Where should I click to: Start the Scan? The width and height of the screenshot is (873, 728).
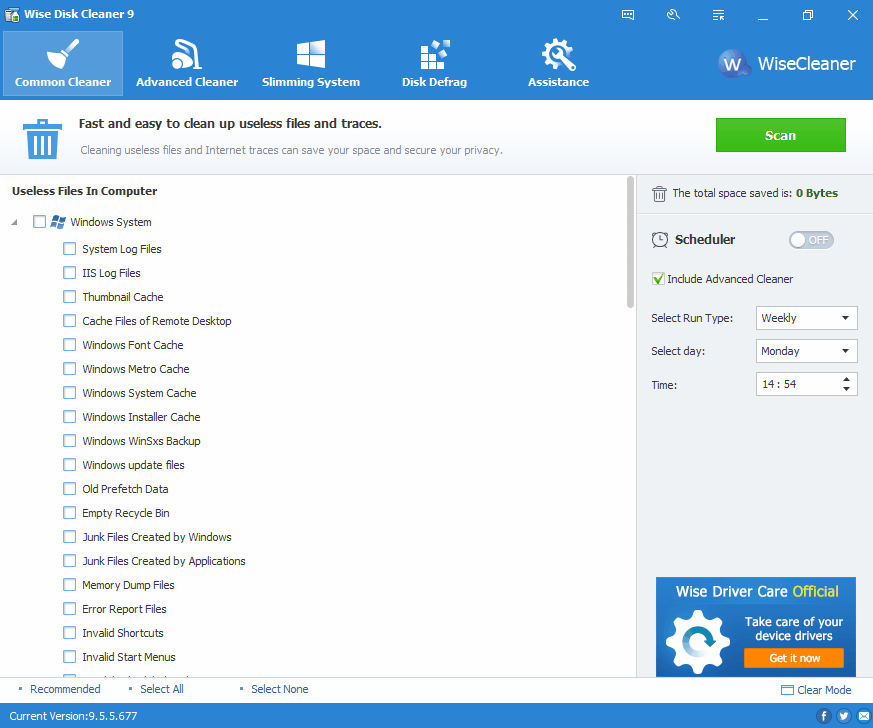point(781,135)
